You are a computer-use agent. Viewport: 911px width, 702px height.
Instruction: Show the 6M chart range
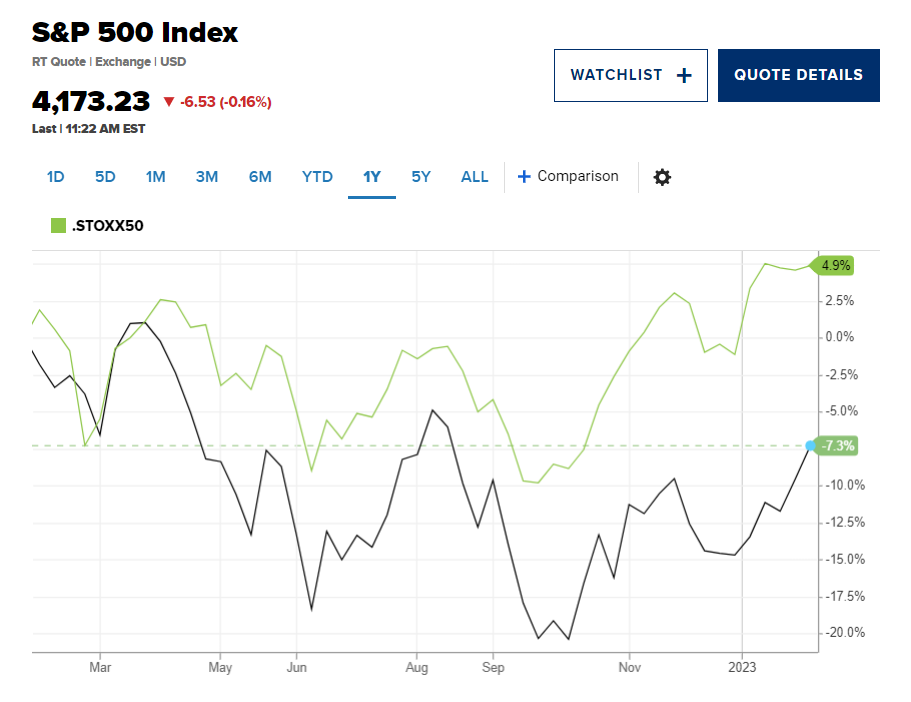(260, 177)
